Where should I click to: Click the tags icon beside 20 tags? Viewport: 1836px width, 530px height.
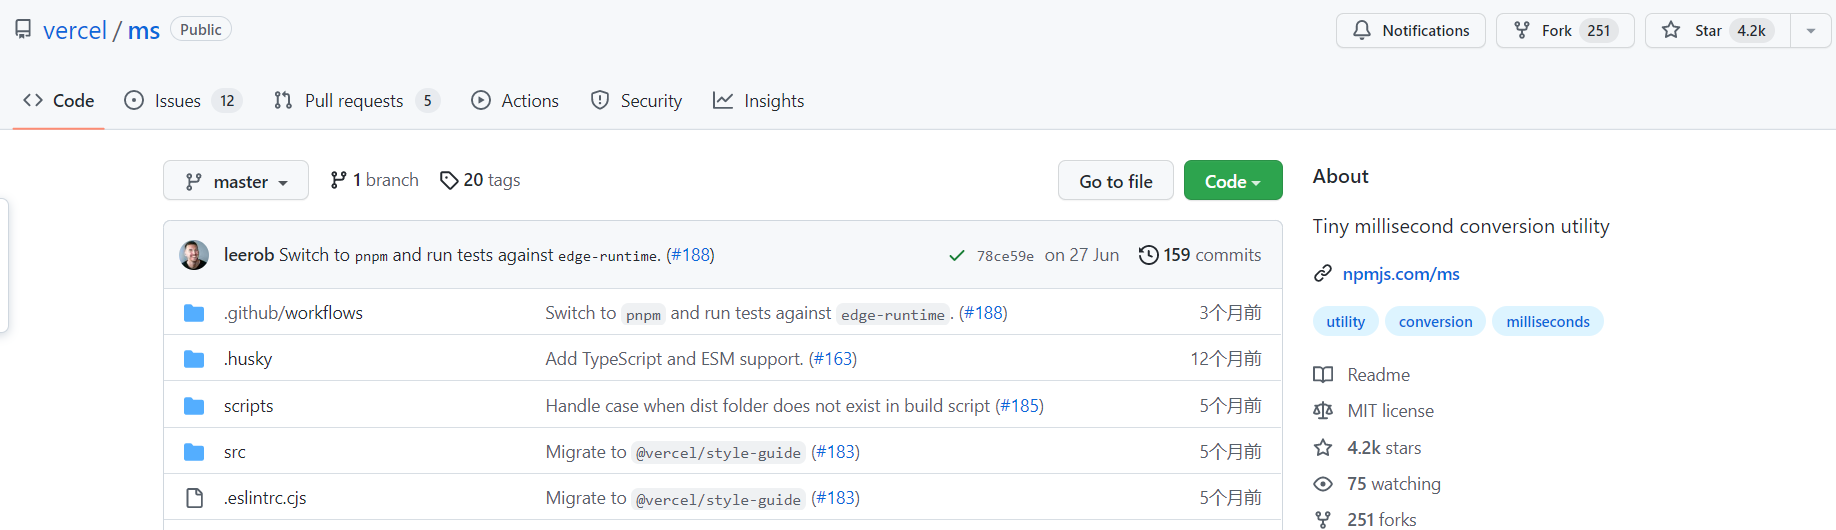pyautogui.click(x=449, y=180)
